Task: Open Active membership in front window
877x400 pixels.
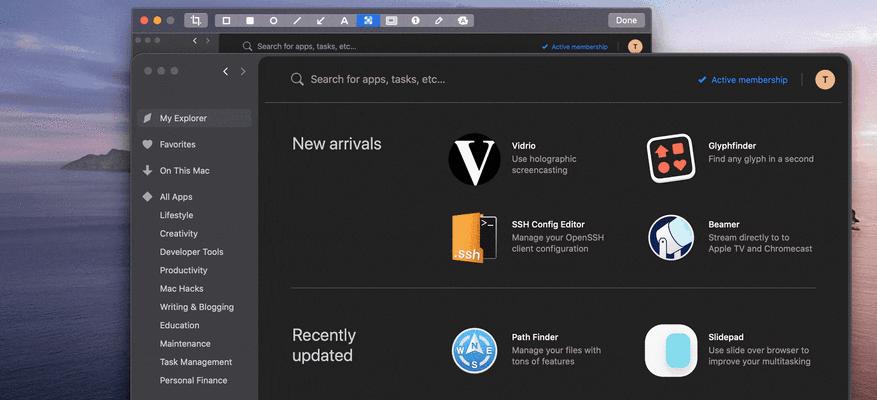Action: pos(743,80)
